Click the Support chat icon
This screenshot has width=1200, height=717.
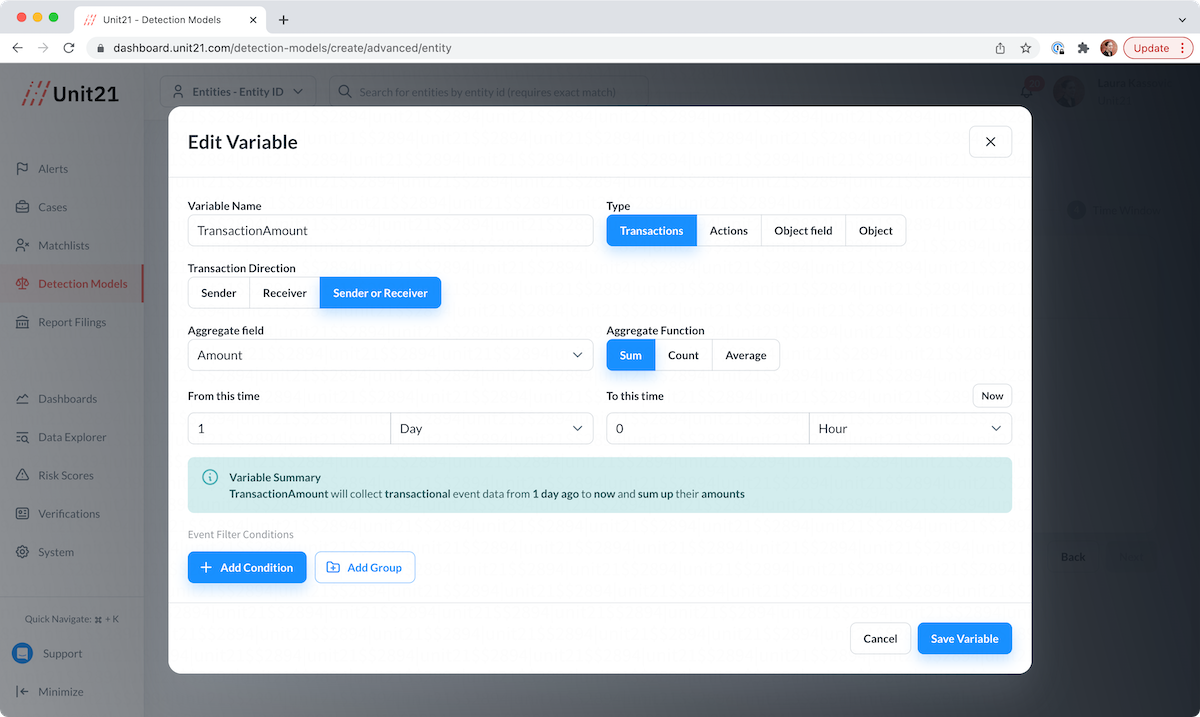(x=22, y=653)
